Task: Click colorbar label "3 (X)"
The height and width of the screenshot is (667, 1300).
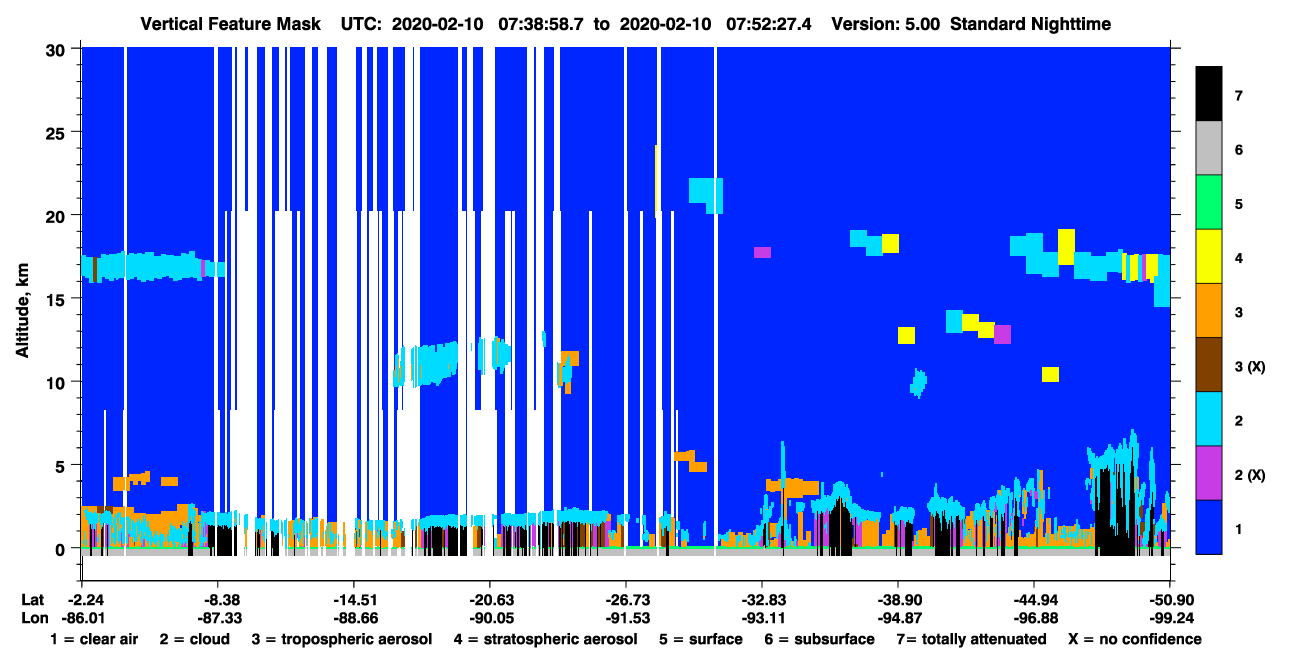Action: point(1249,367)
